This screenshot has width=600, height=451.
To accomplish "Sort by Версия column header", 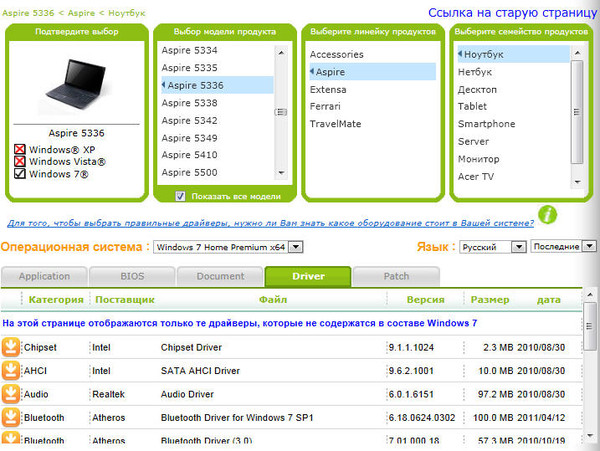I will (x=426, y=300).
